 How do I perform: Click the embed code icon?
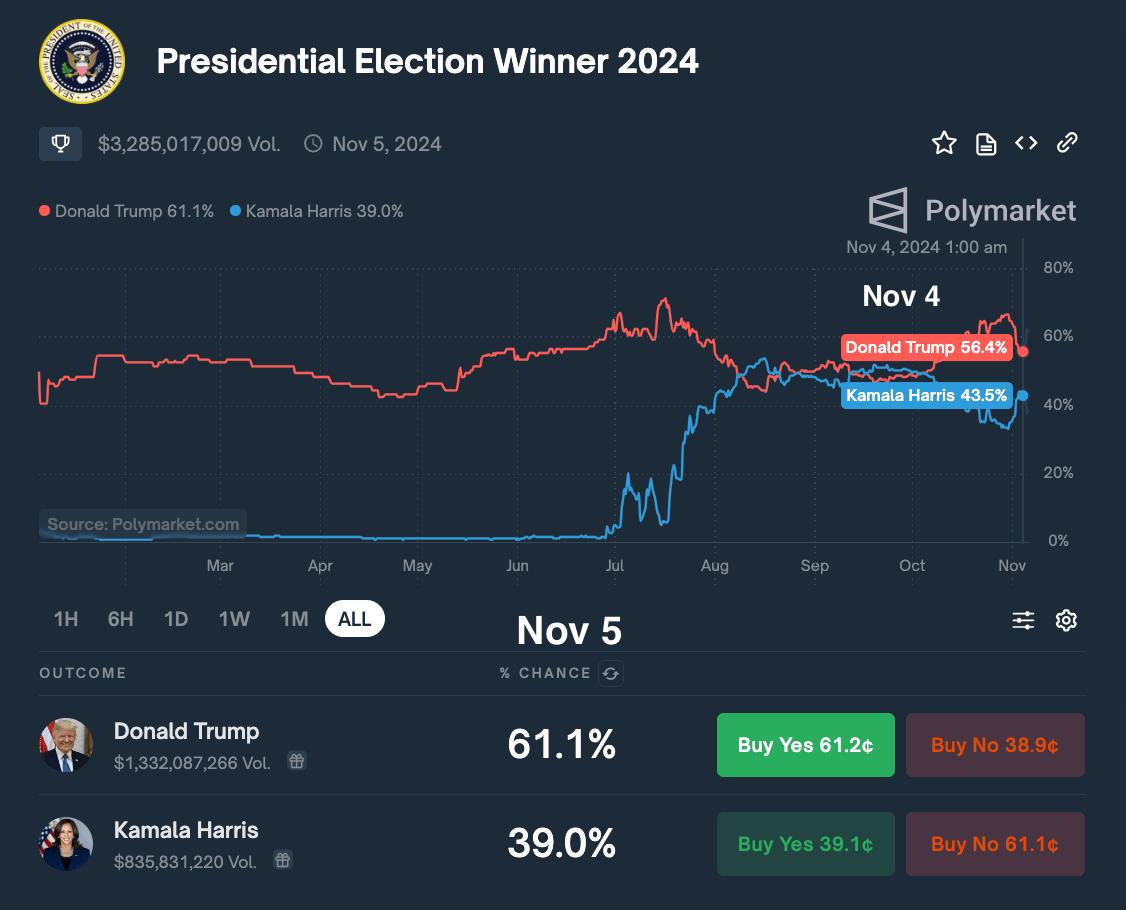click(1026, 143)
